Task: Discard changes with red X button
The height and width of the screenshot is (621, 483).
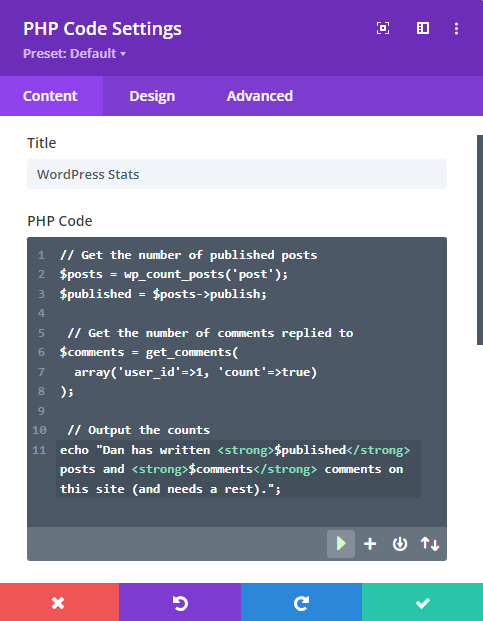Action: [59, 602]
